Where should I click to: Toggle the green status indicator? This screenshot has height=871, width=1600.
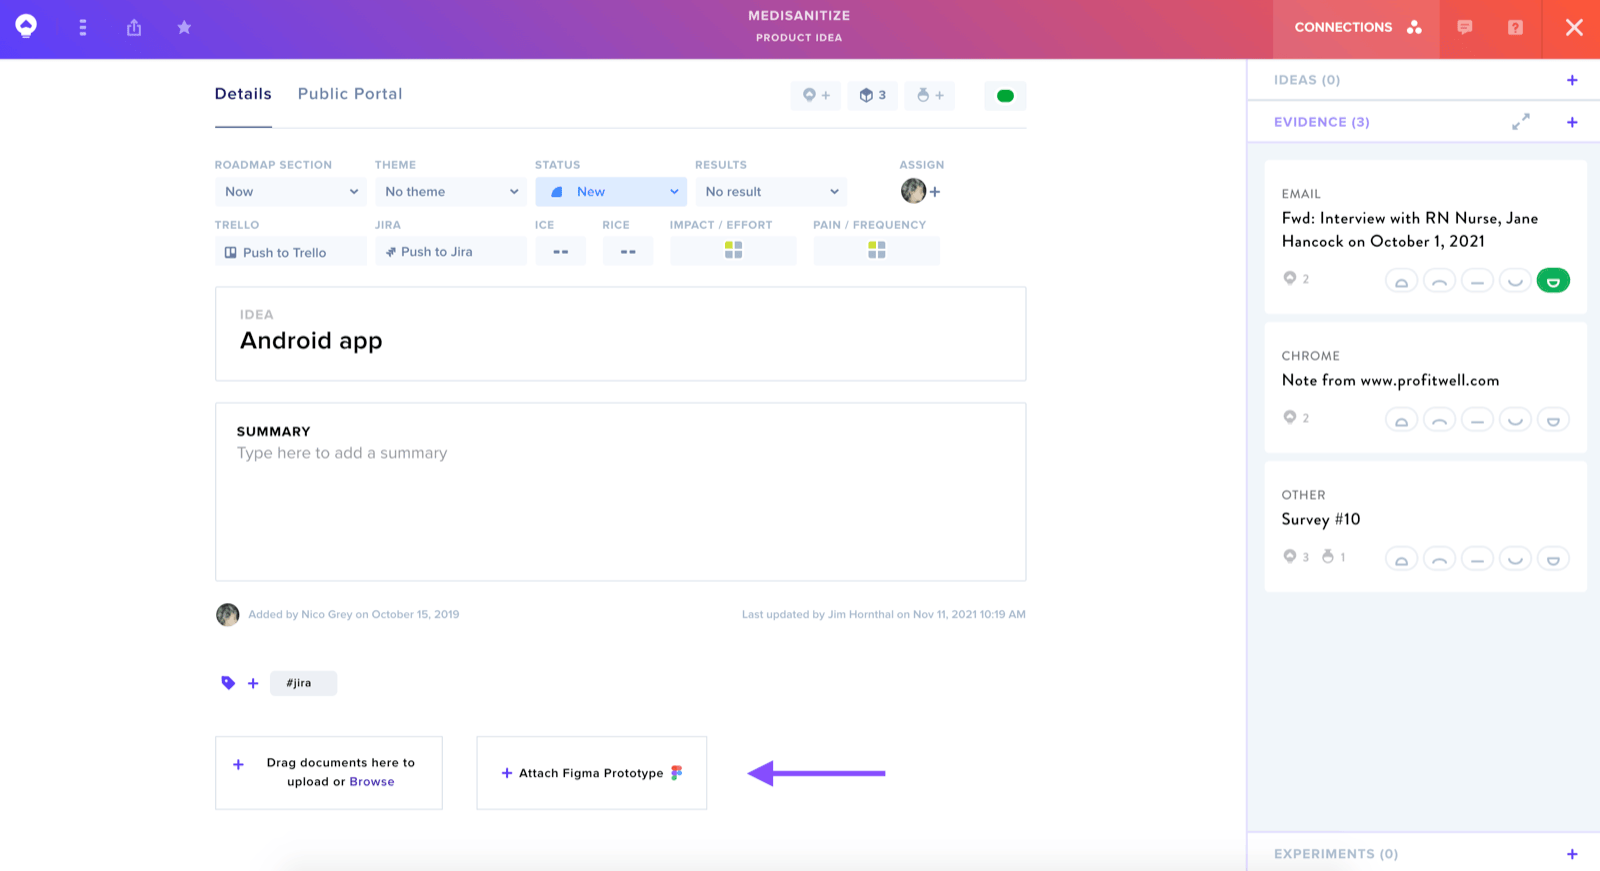pos(1005,96)
